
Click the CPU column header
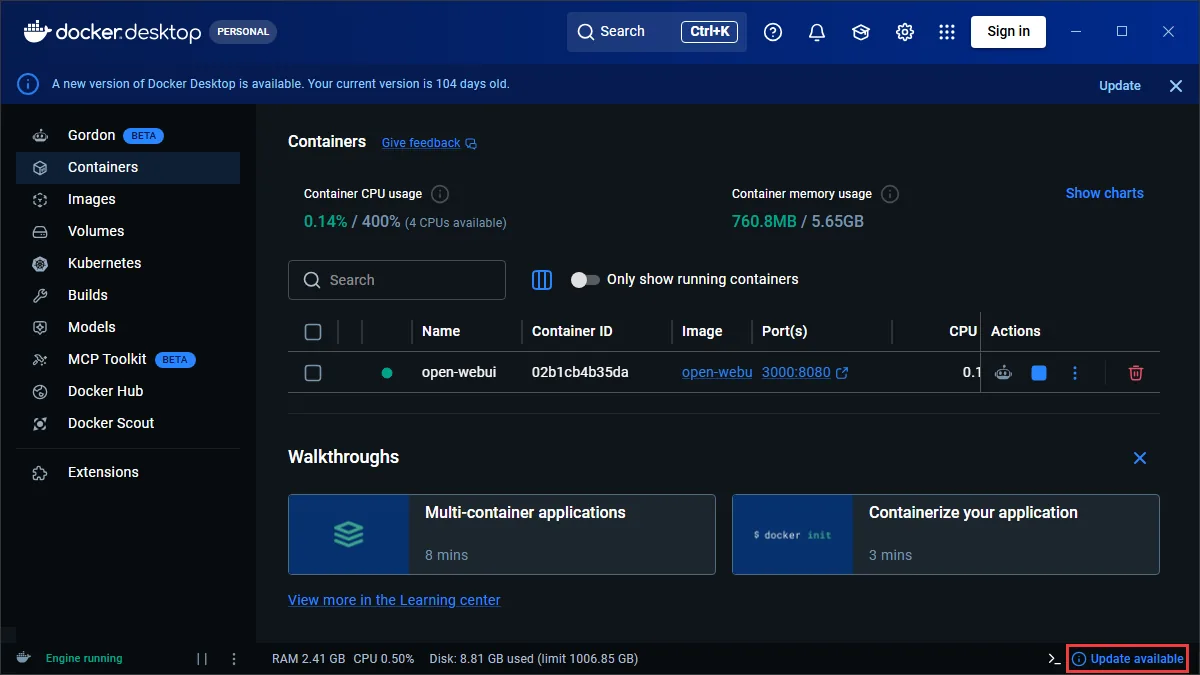[x=963, y=331]
